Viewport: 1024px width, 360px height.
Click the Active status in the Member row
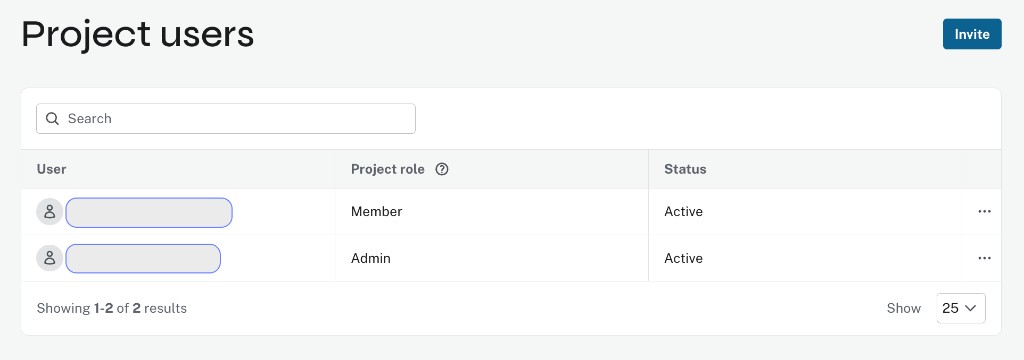tap(684, 212)
